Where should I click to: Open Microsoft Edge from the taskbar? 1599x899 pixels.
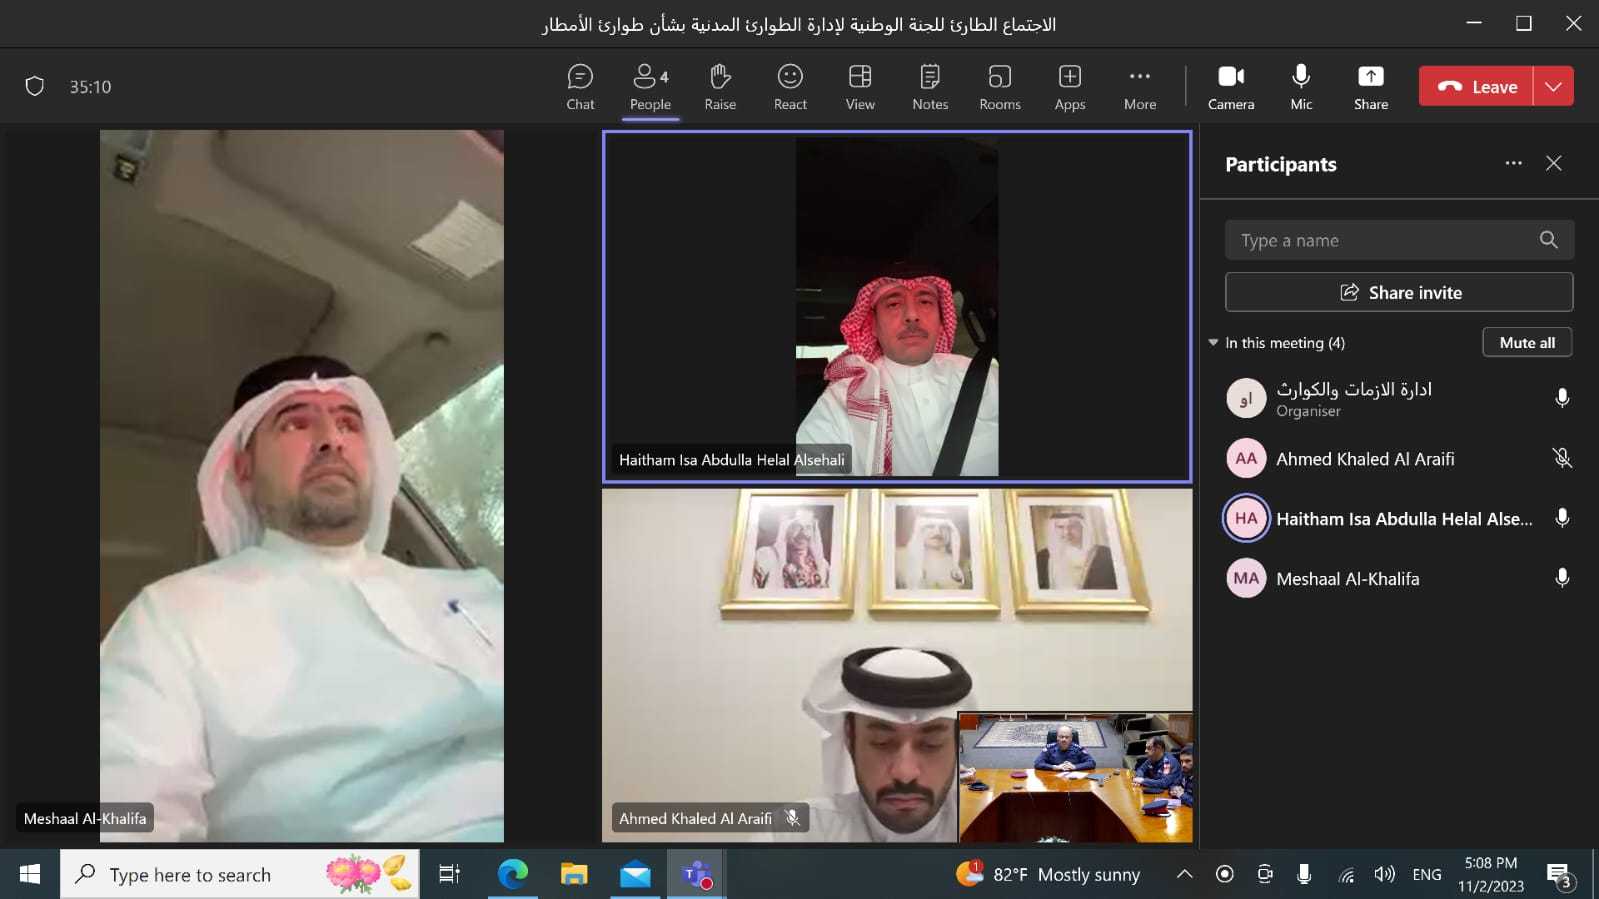tap(513, 875)
